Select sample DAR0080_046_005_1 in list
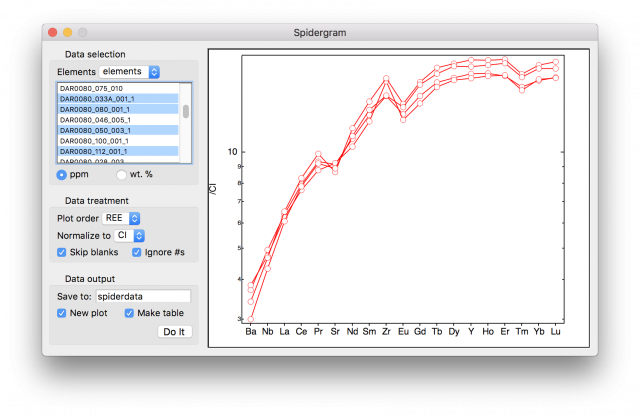Screen dimensions: 640x416 (118, 120)
